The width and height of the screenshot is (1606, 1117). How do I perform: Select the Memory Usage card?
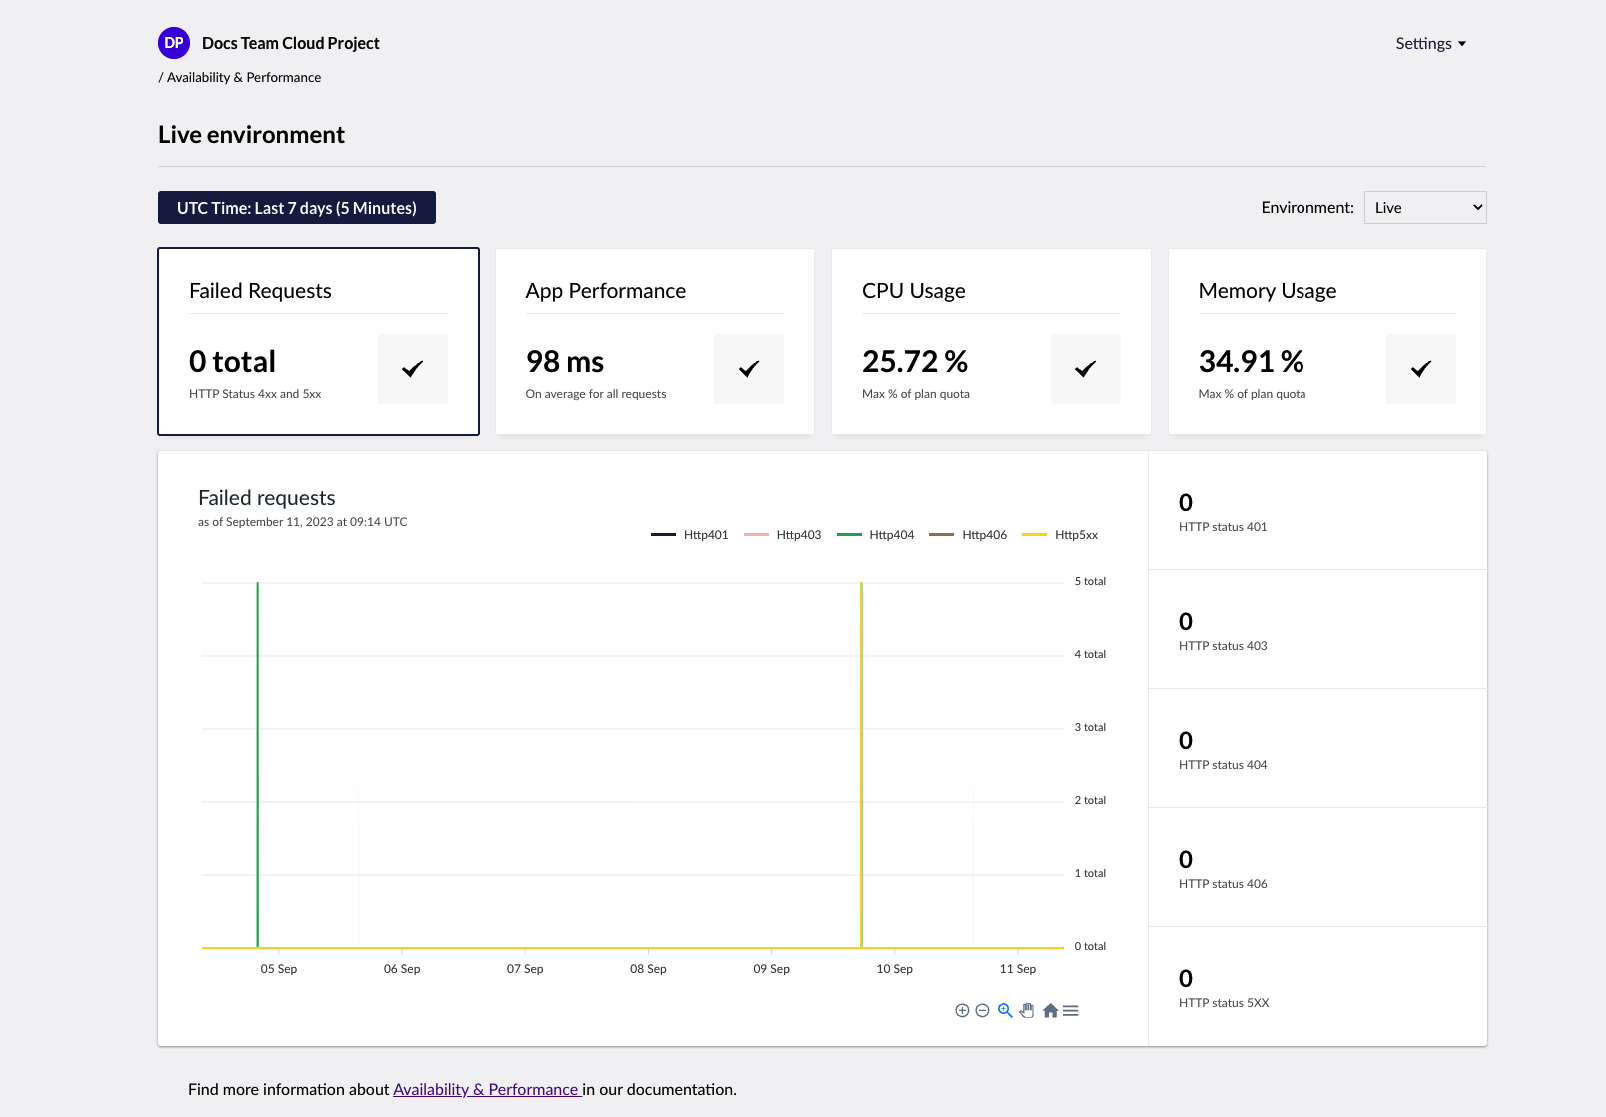pos(1326,341)
